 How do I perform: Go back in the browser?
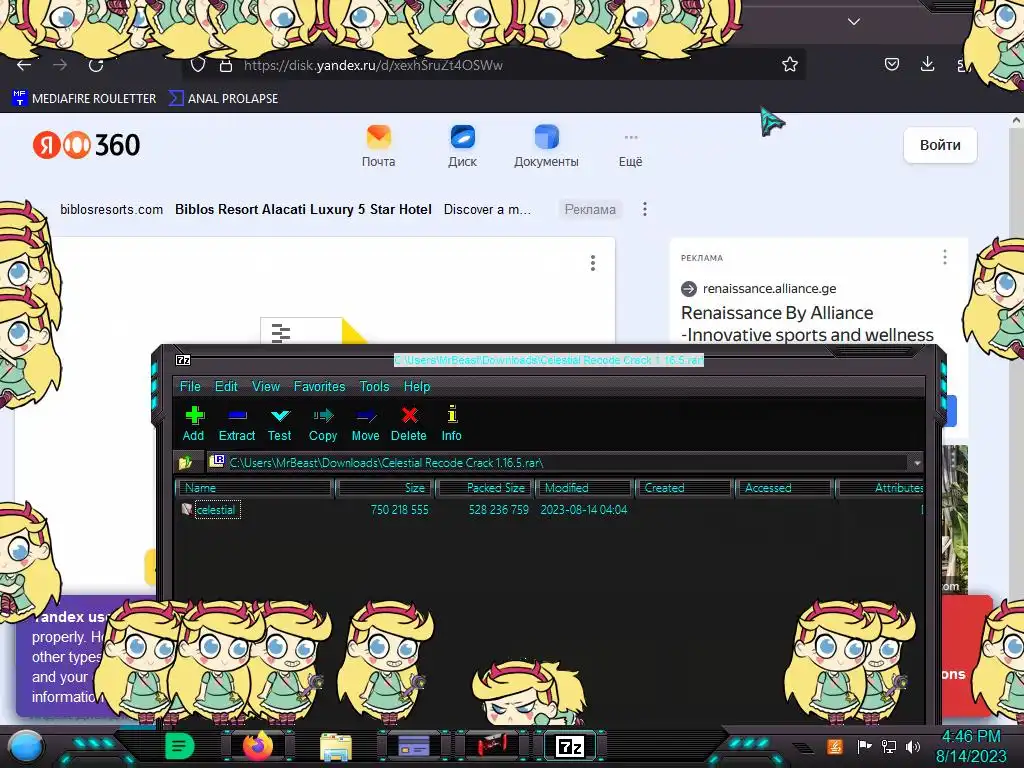(x=24, y=65)
